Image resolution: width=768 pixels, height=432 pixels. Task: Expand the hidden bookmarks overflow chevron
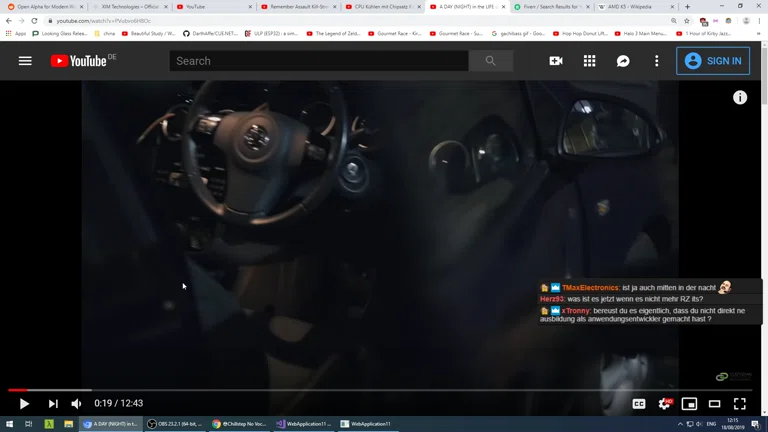[x=758, y=33]
